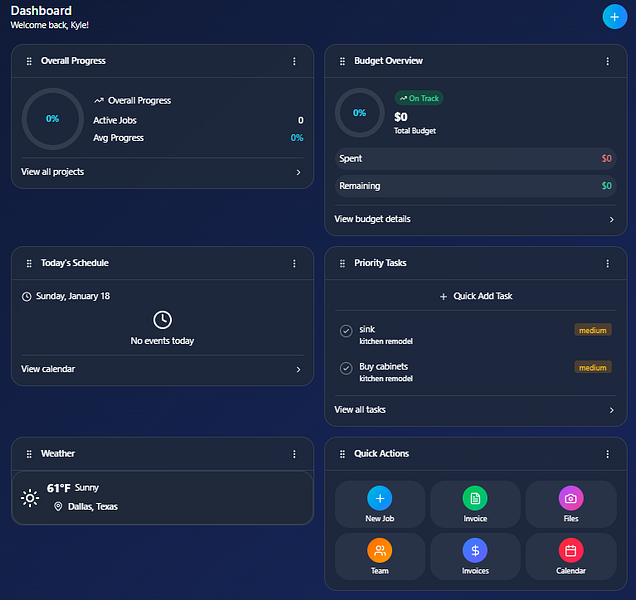The height and width of the screenshot is (600, 636).
Task: Mark the Buy cabinets task as complete
Action: tap(346, 368)
